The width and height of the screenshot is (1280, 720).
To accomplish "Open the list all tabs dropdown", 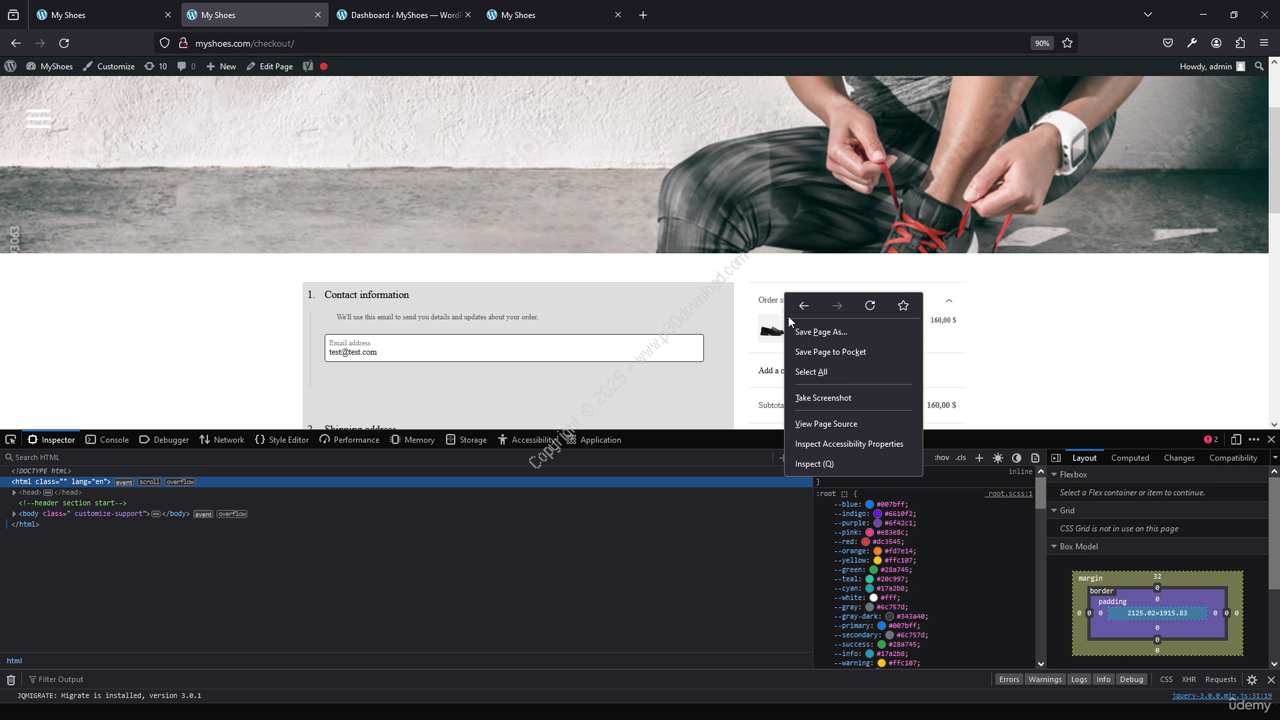I will 1148,15.
